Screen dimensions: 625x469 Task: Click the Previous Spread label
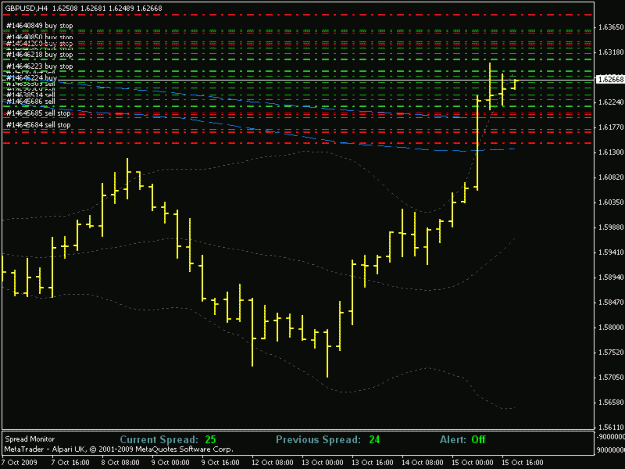(318, 440)
